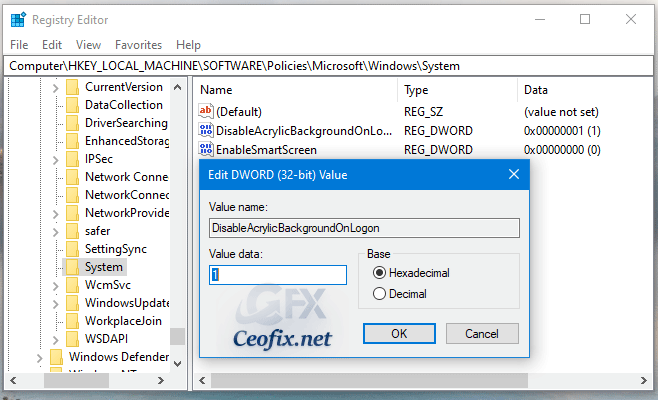Screen dimensions: 658x400
Task: Click the DataCollection folder icon
Action: (x=72, y=105)
